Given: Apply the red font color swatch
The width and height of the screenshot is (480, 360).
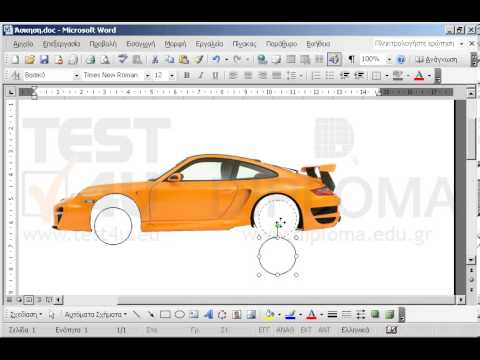Looking at the screenshot, I should pyautogui.click(x=420, y=76).
